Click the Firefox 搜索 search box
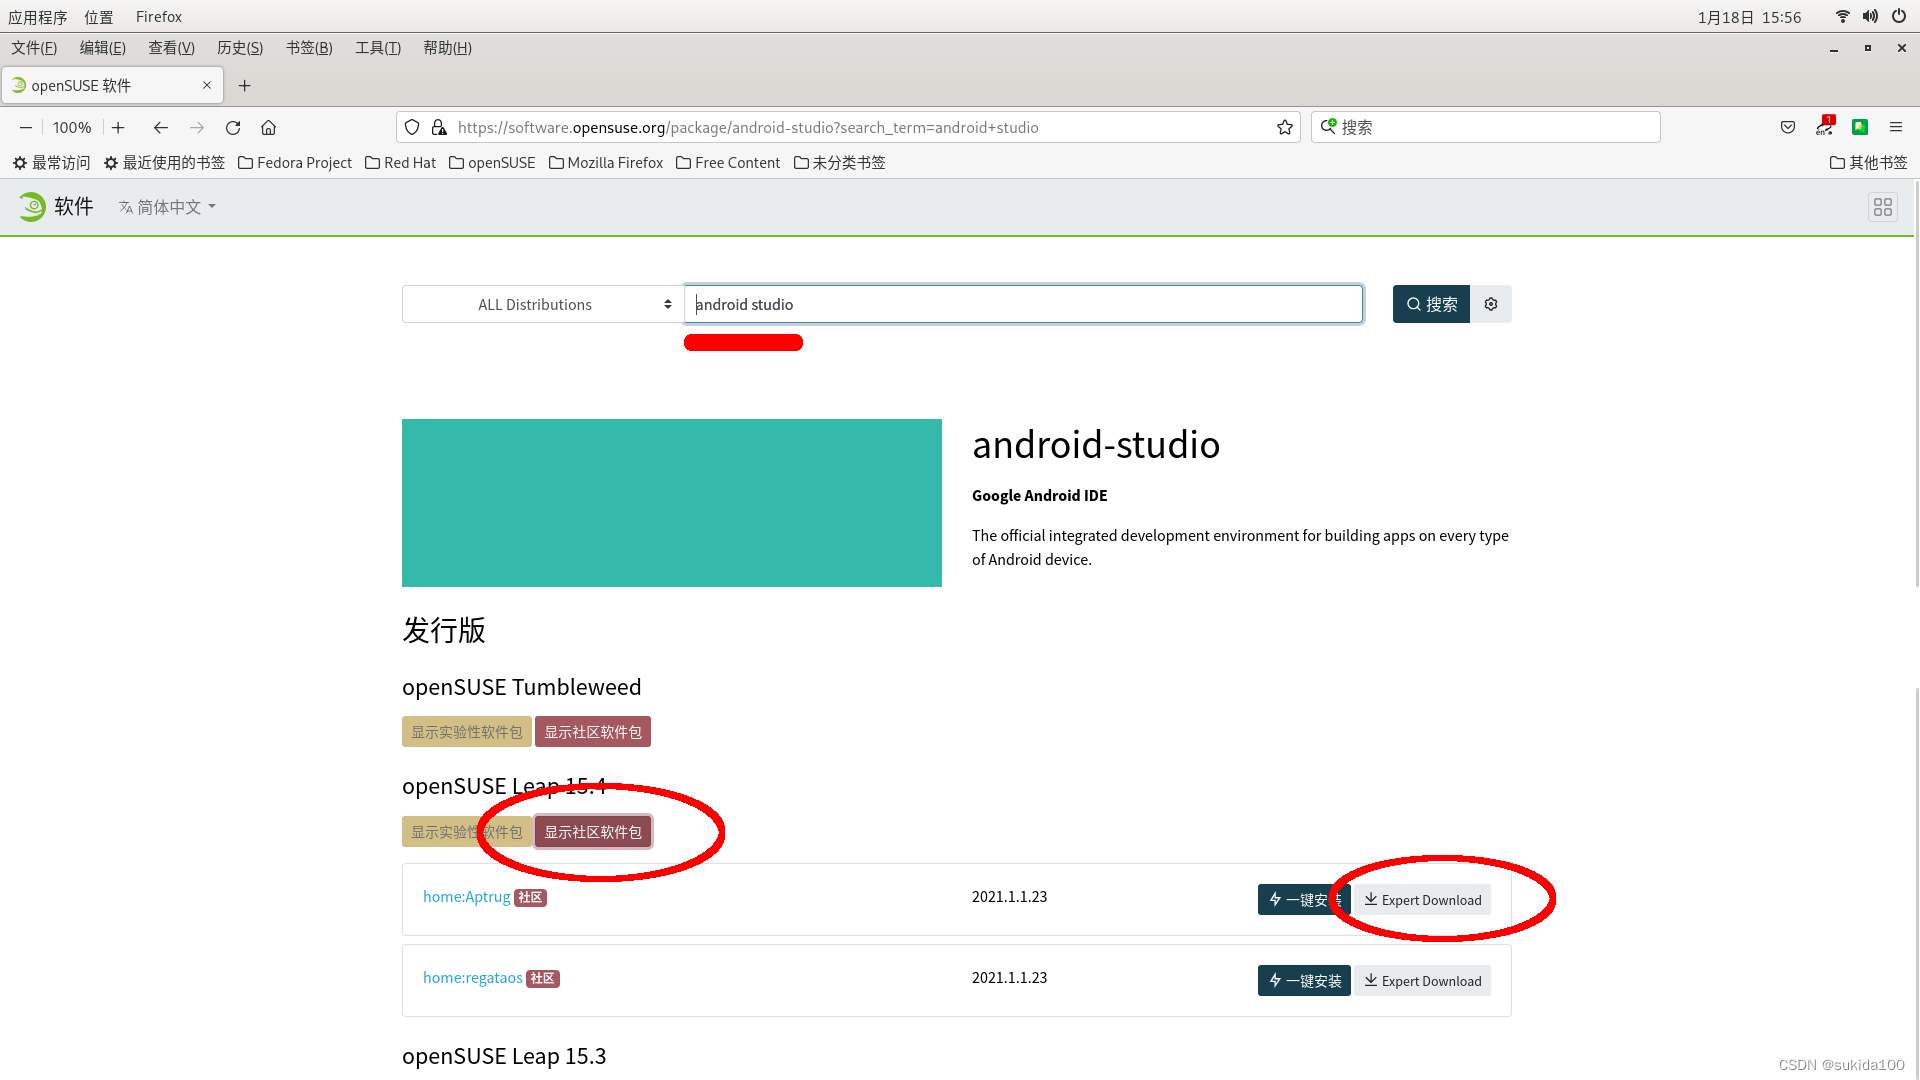Viewport: 1920px width, 1080px height. [1486, 127]
